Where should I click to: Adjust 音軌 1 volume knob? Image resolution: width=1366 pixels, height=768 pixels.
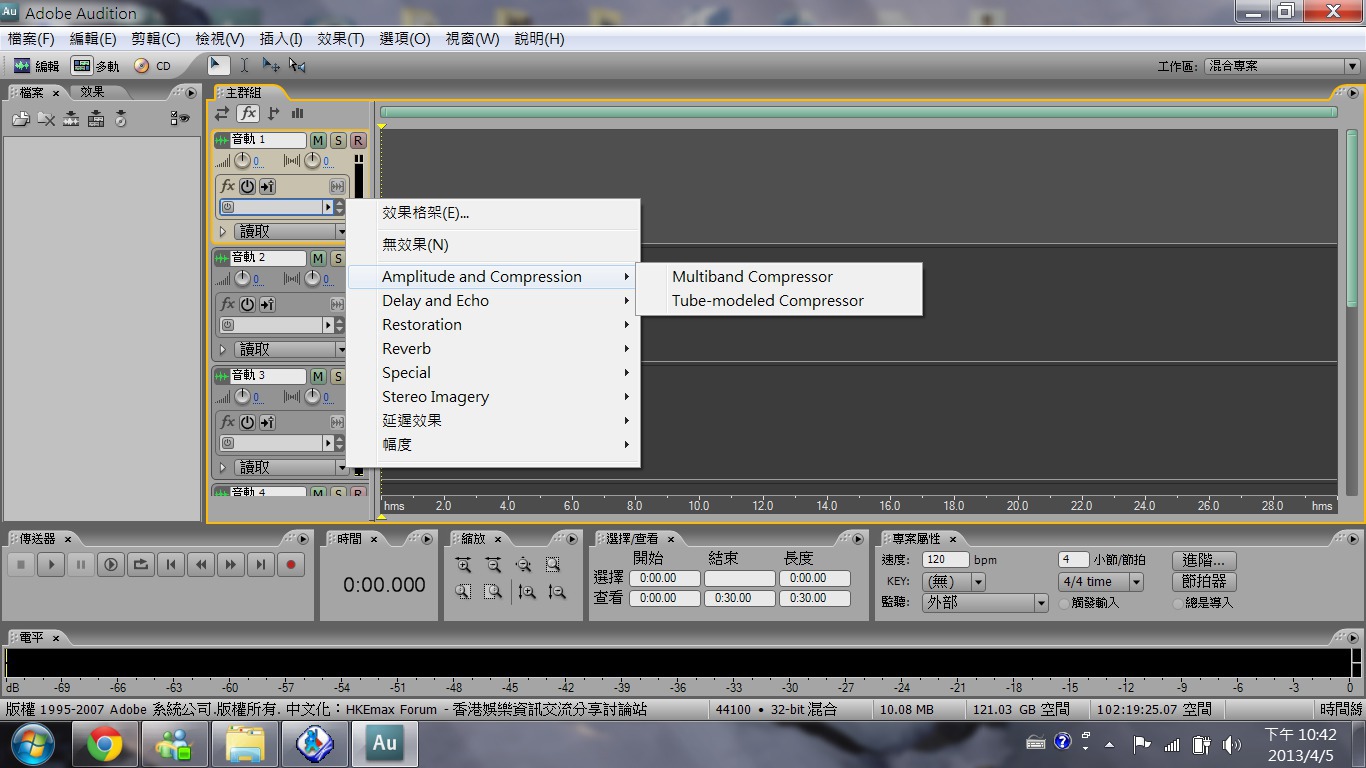click(x=242, y=160)
